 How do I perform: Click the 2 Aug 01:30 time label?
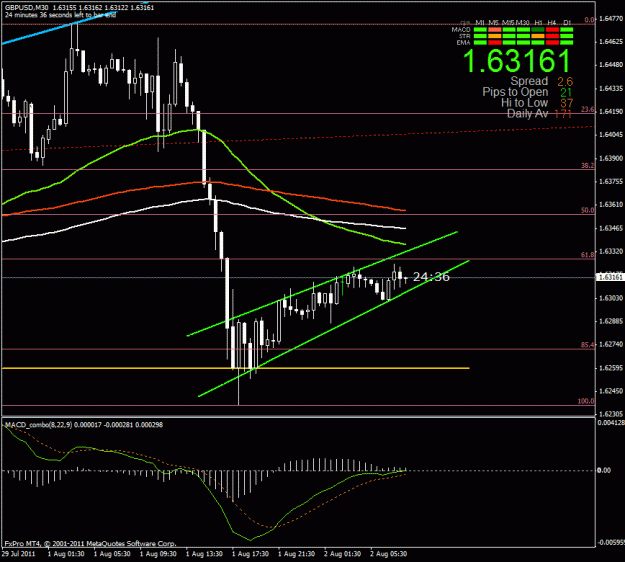pyautogui.click(x=343, y=554)
